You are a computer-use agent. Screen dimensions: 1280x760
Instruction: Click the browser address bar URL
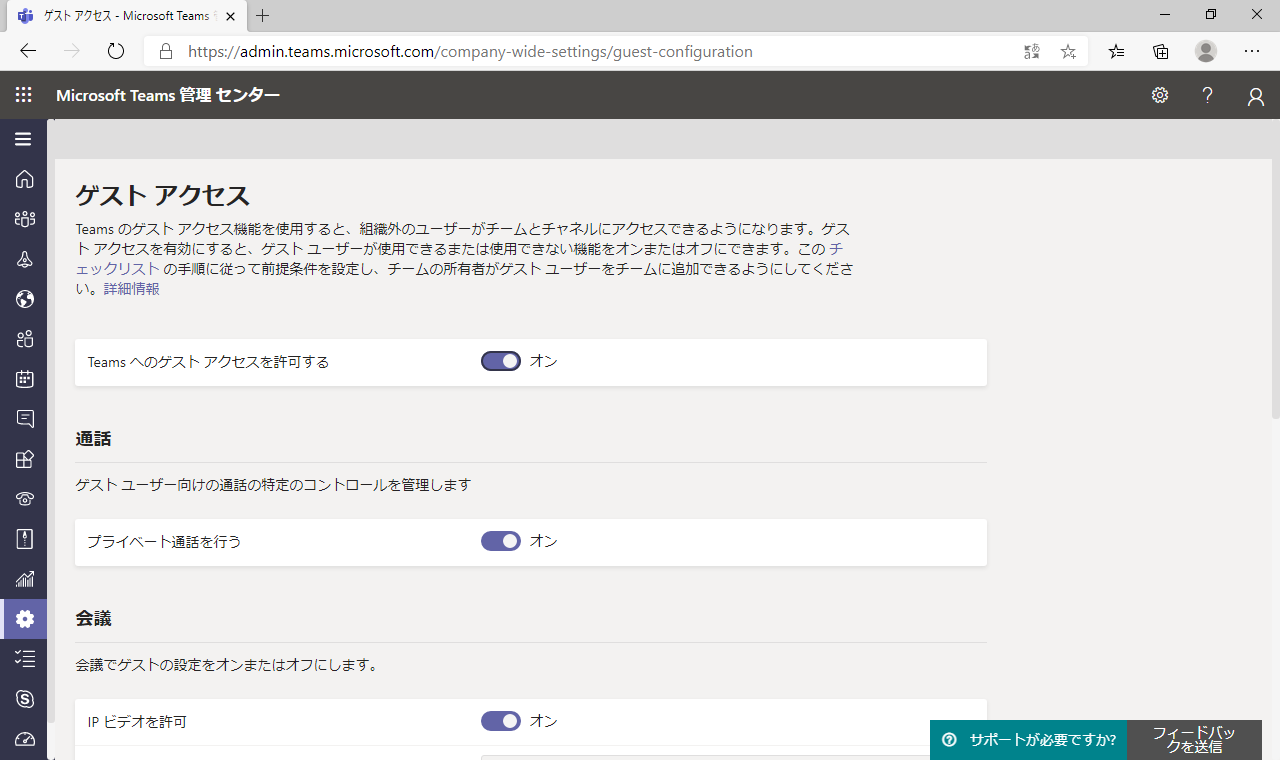[x=470, y=51]
